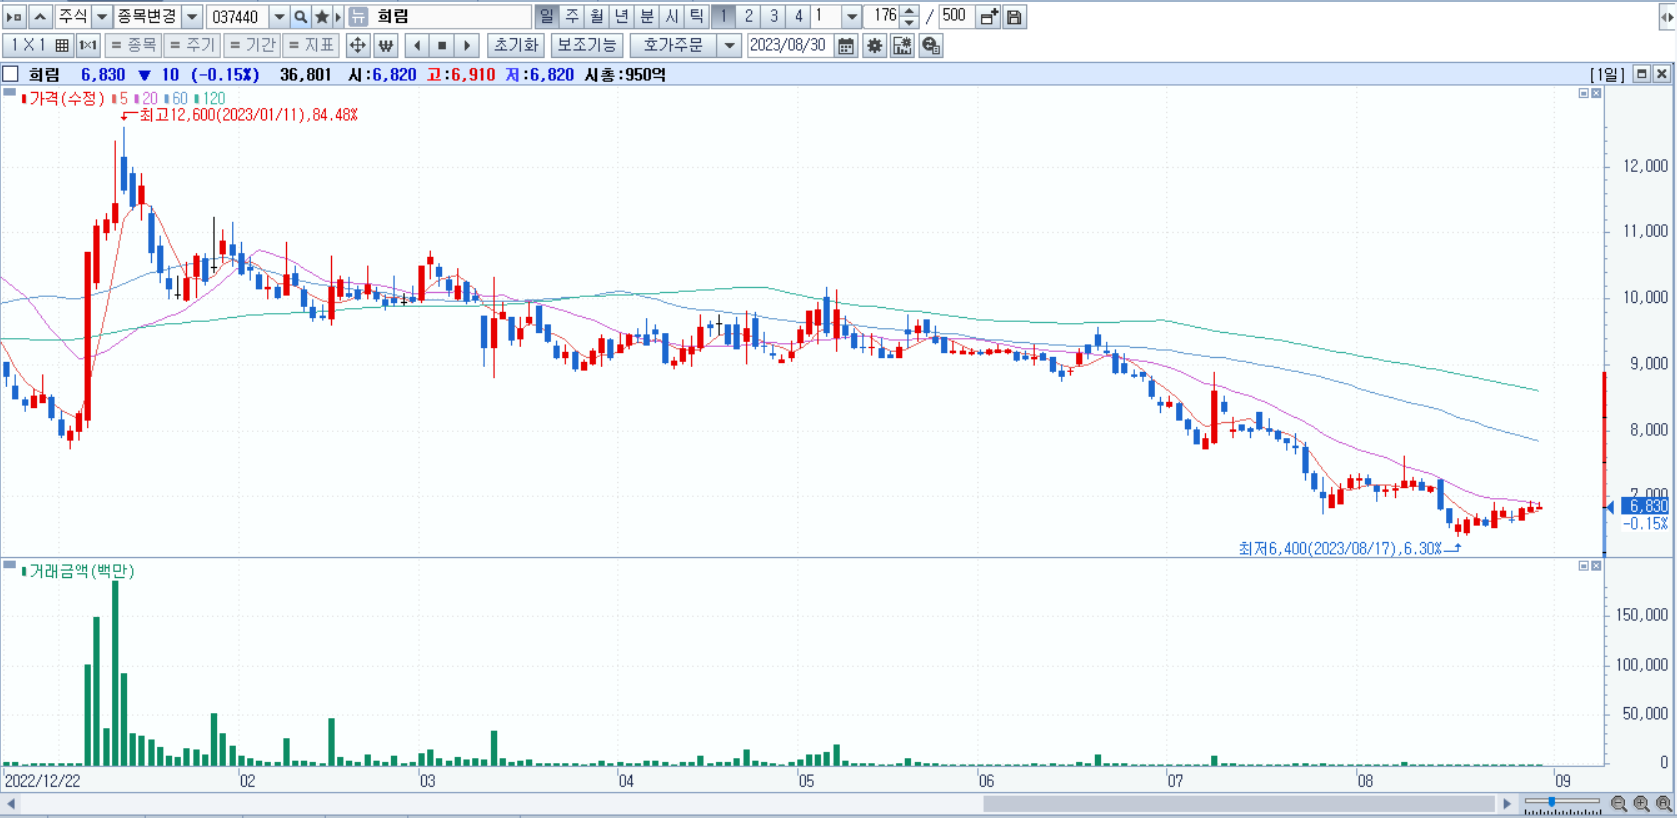Expand the stock code history dropdown
Image resolution: width=1677 pixels, height=818 pixels.
pyautogui.click(x=279, y=17)
